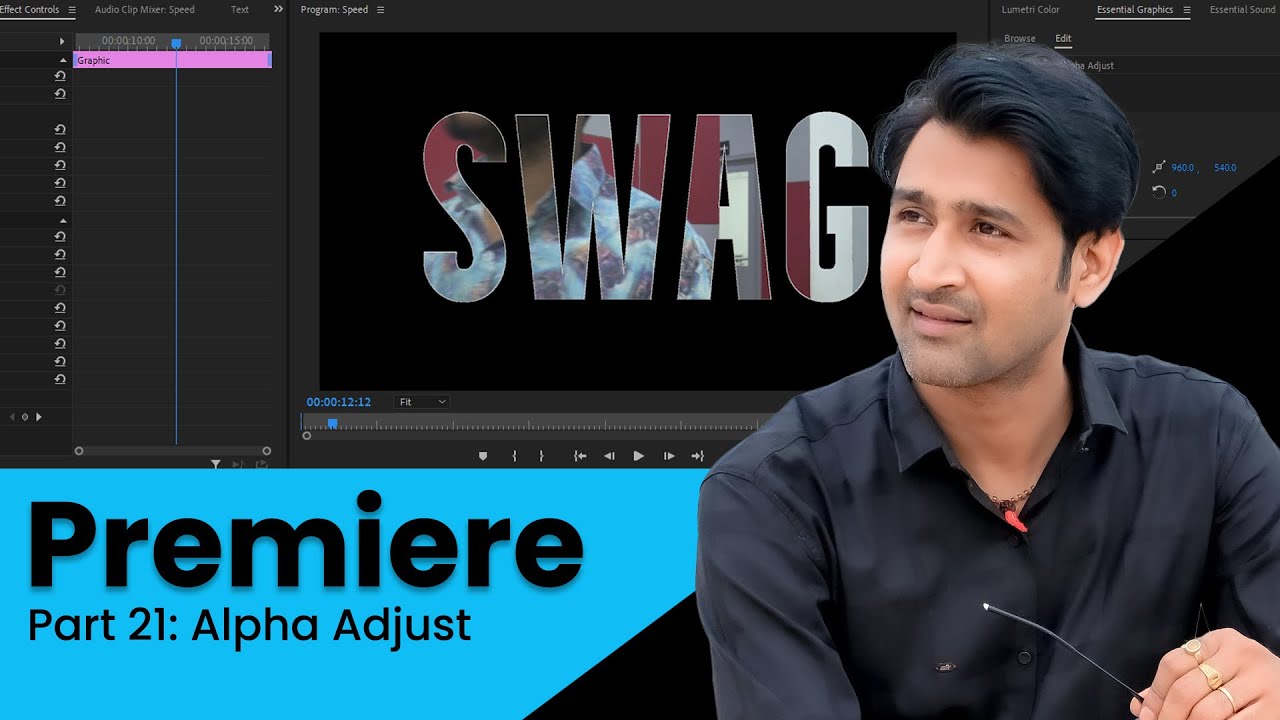Click the Effect Controls timeline left zoom handle
1280x720 pixels.
[x=79, y=451]
